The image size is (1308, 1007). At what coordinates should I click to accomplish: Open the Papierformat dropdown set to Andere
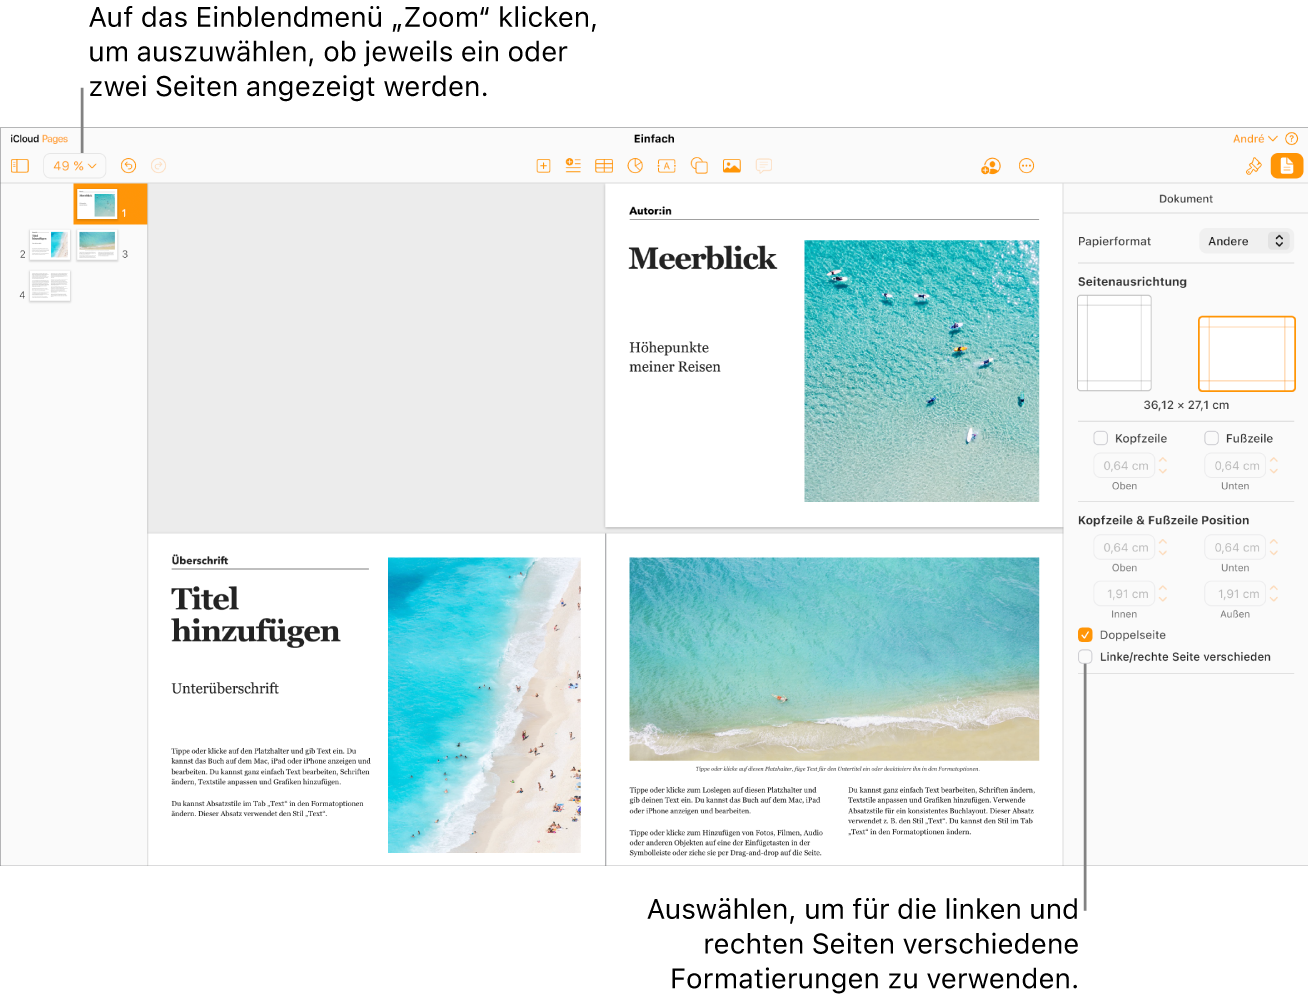[x=1246, y=241]
